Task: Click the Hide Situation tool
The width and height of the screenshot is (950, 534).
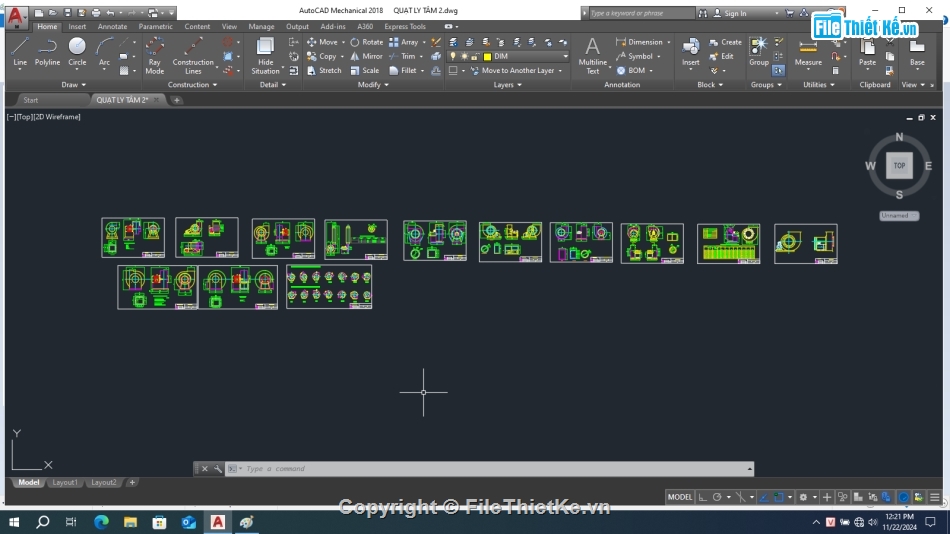Action: (x=265, y=56)
